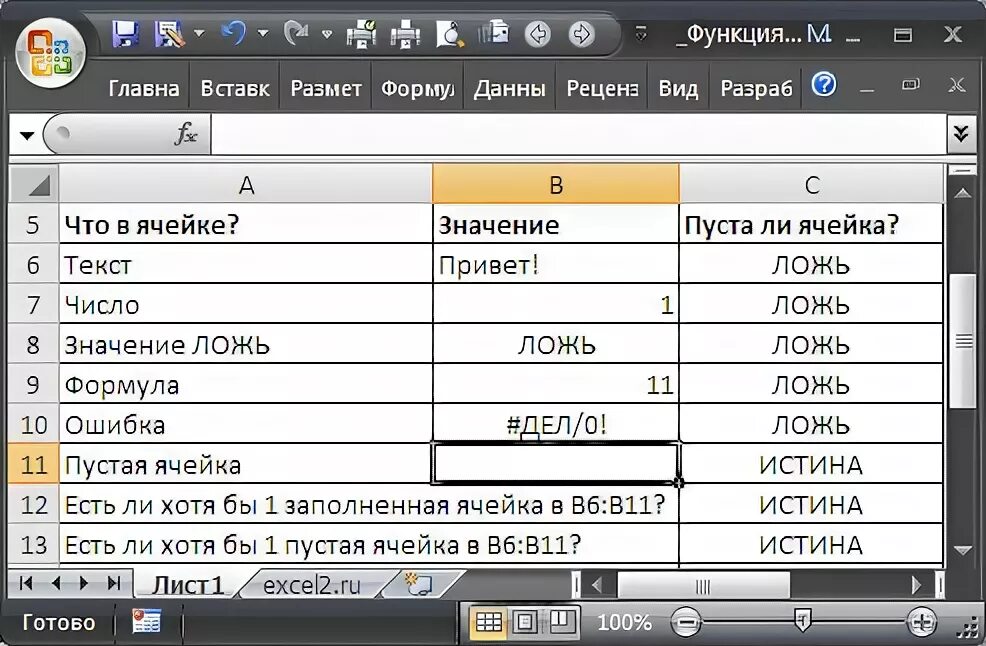The height and width of the screenshot is (646, 986).
Task: Click the macro recording icon in status bar
Action: [x=147, y=621]
